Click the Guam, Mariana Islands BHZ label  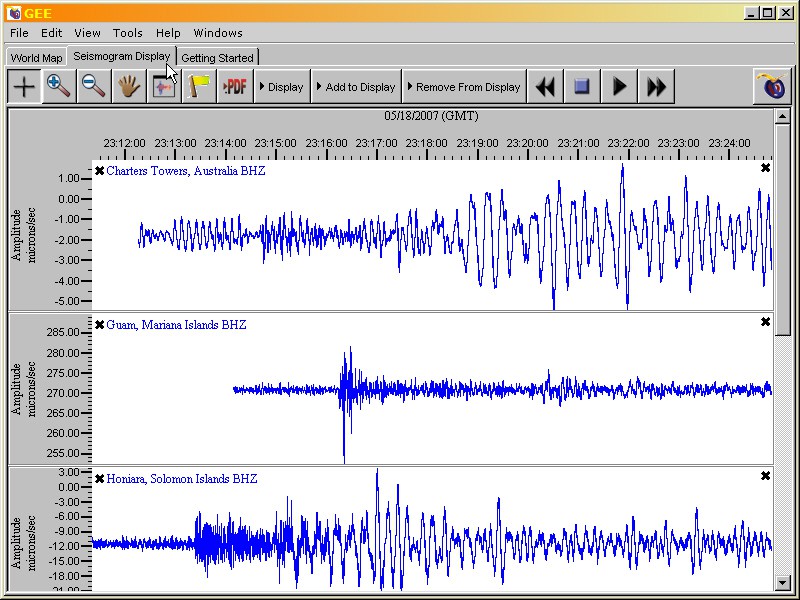(177, 325)
